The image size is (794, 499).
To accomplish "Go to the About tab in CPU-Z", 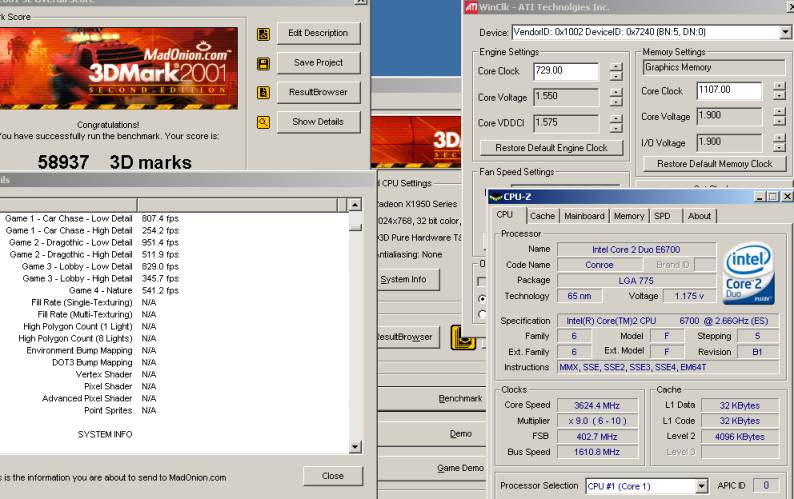I will pos(699,216).
